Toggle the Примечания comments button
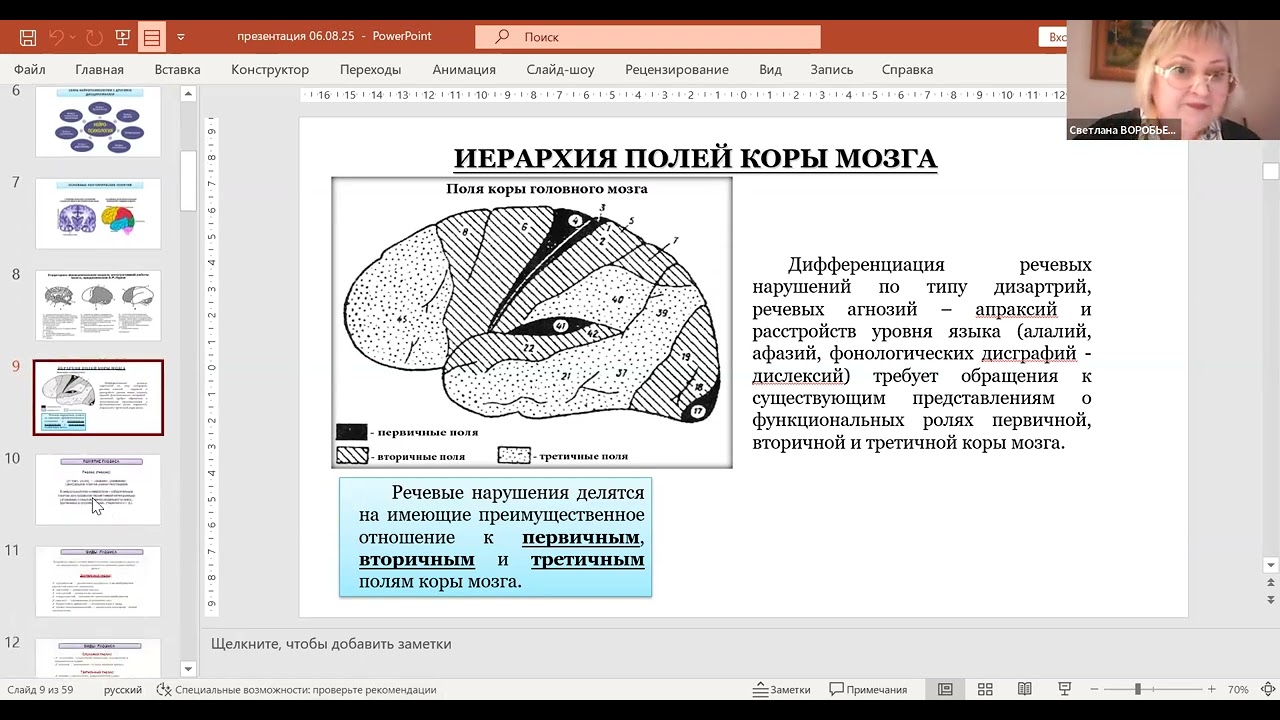Viewport: 1280px width, 720px height. pos(868,690)
